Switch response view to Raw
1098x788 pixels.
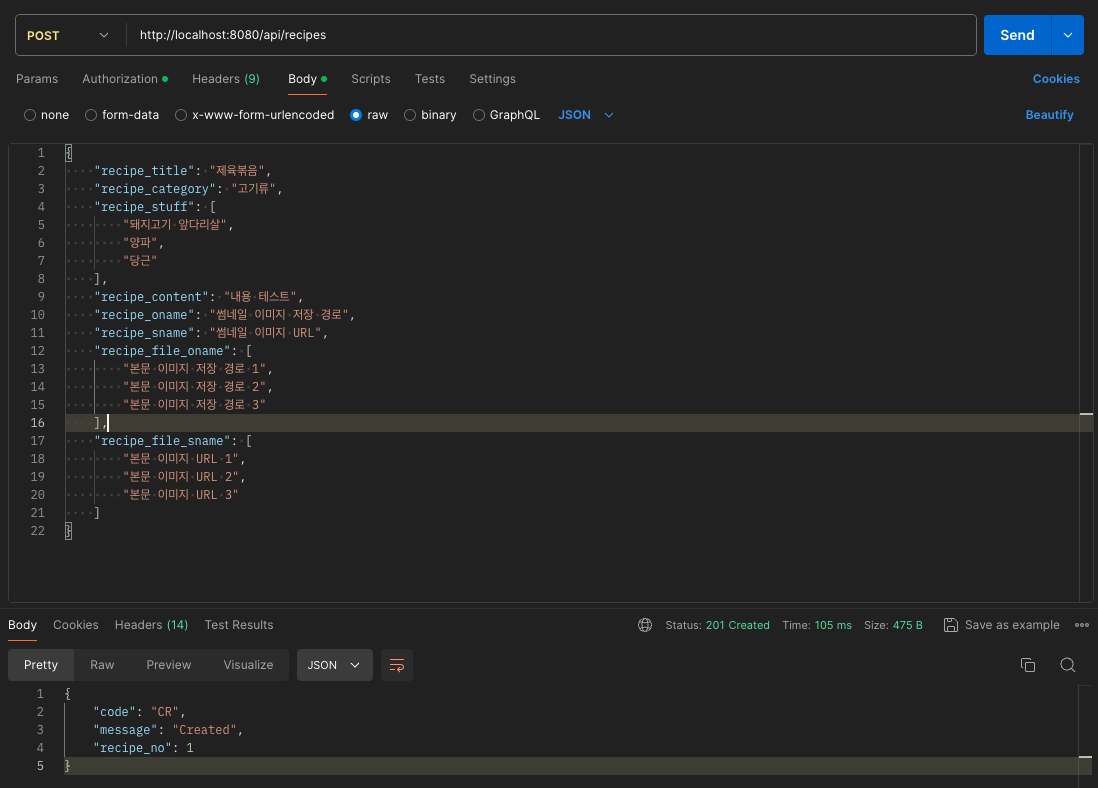point(102,665)
